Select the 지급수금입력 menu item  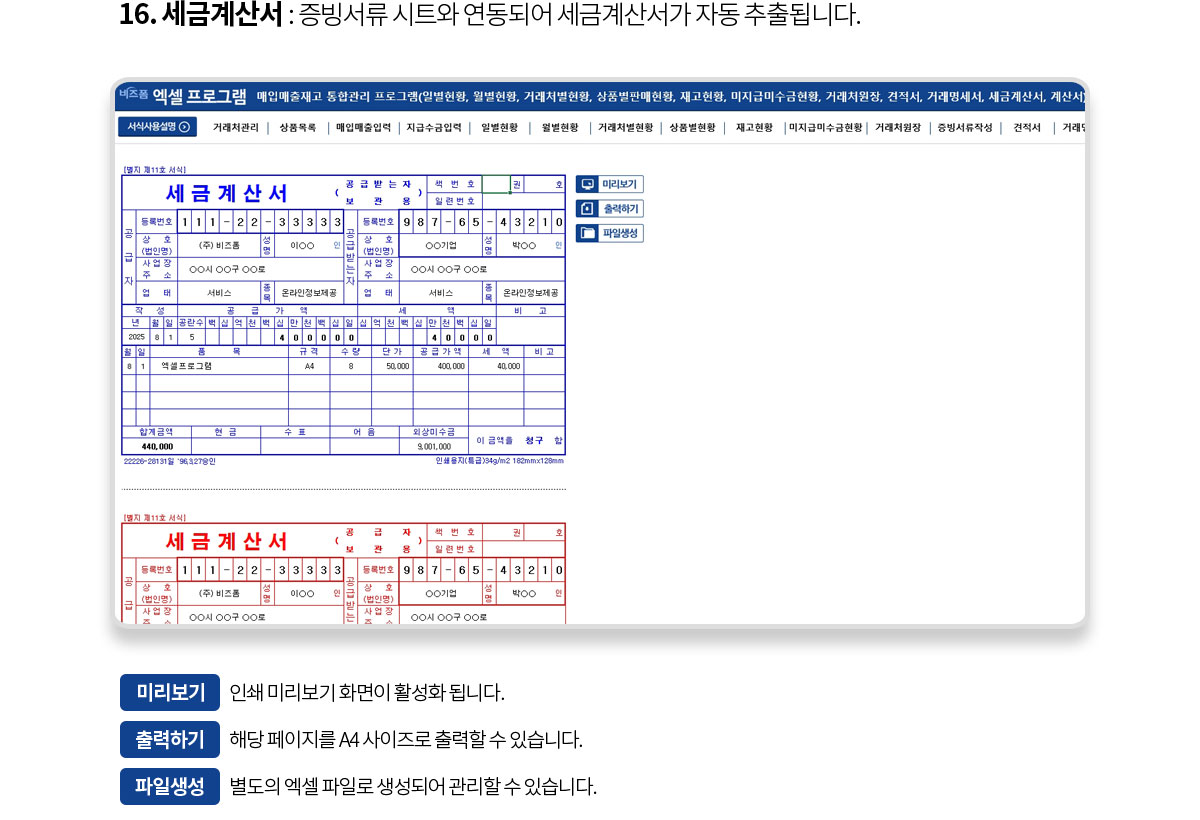(434, 128)
